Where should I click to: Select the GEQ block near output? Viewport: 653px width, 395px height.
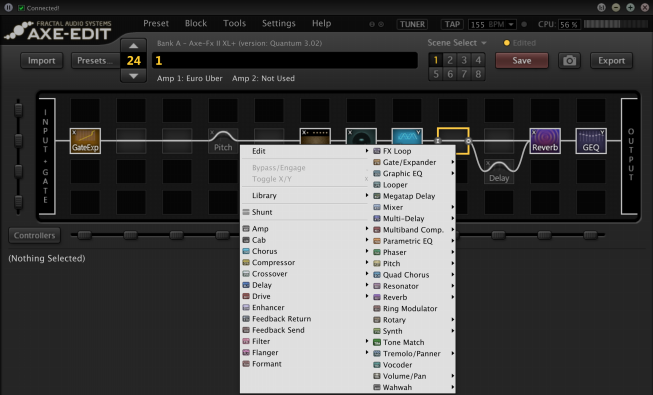point(591,141)
